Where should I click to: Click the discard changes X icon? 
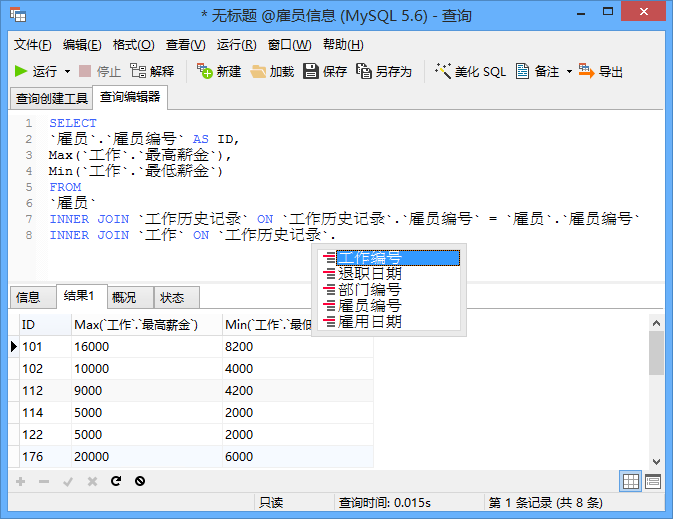(x=92, y=481)
